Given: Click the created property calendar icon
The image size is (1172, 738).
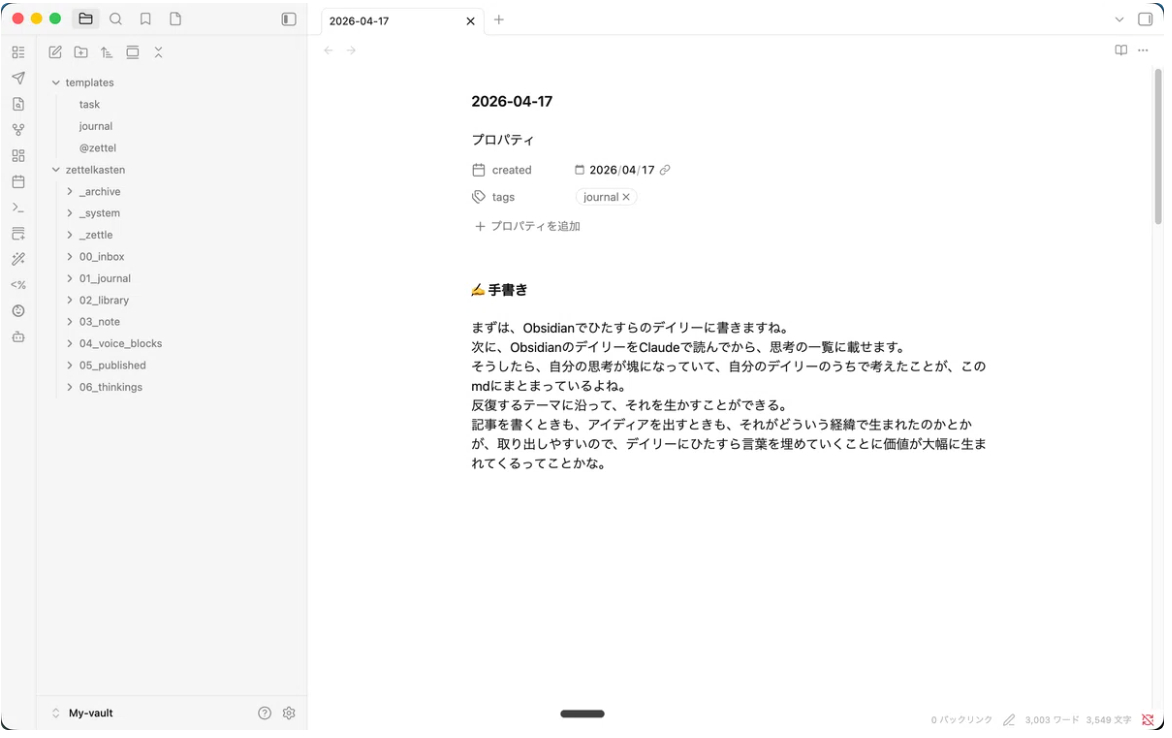Looking at the screenshot, I should coord(478,170).
